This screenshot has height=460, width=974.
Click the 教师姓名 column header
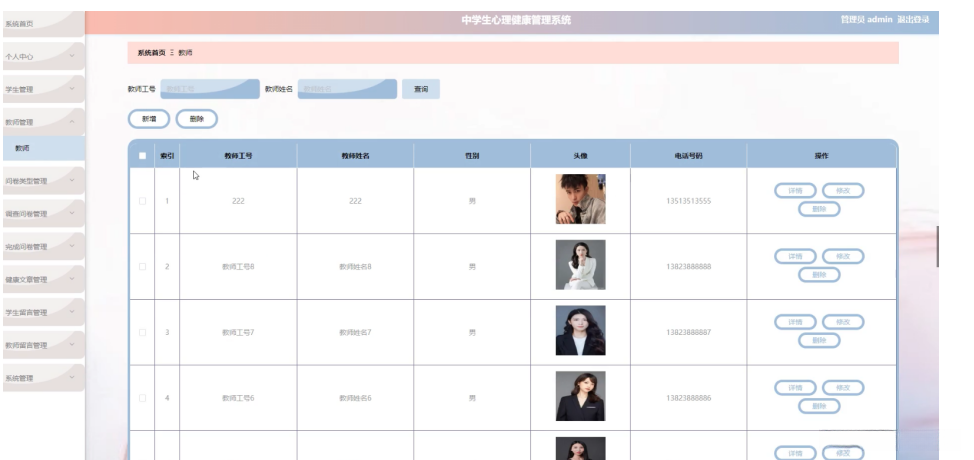(x=355, y=156)
